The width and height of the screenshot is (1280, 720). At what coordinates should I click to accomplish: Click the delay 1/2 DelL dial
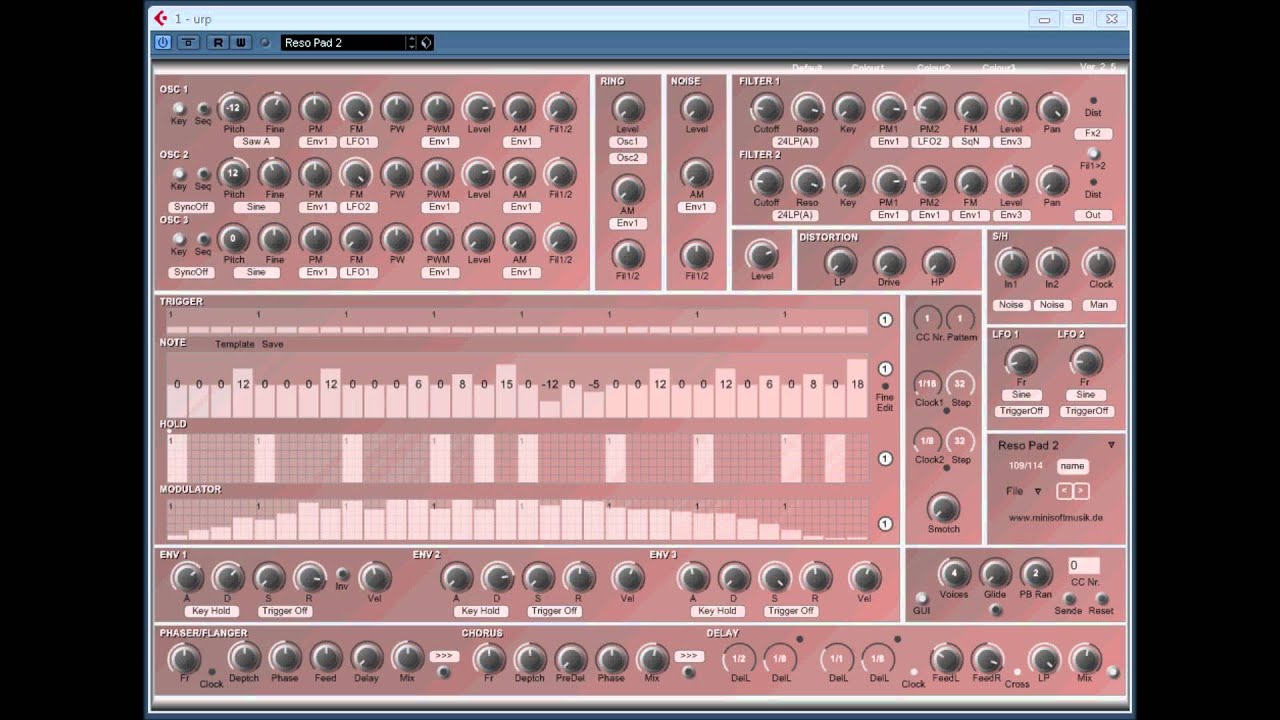(739, 658)
